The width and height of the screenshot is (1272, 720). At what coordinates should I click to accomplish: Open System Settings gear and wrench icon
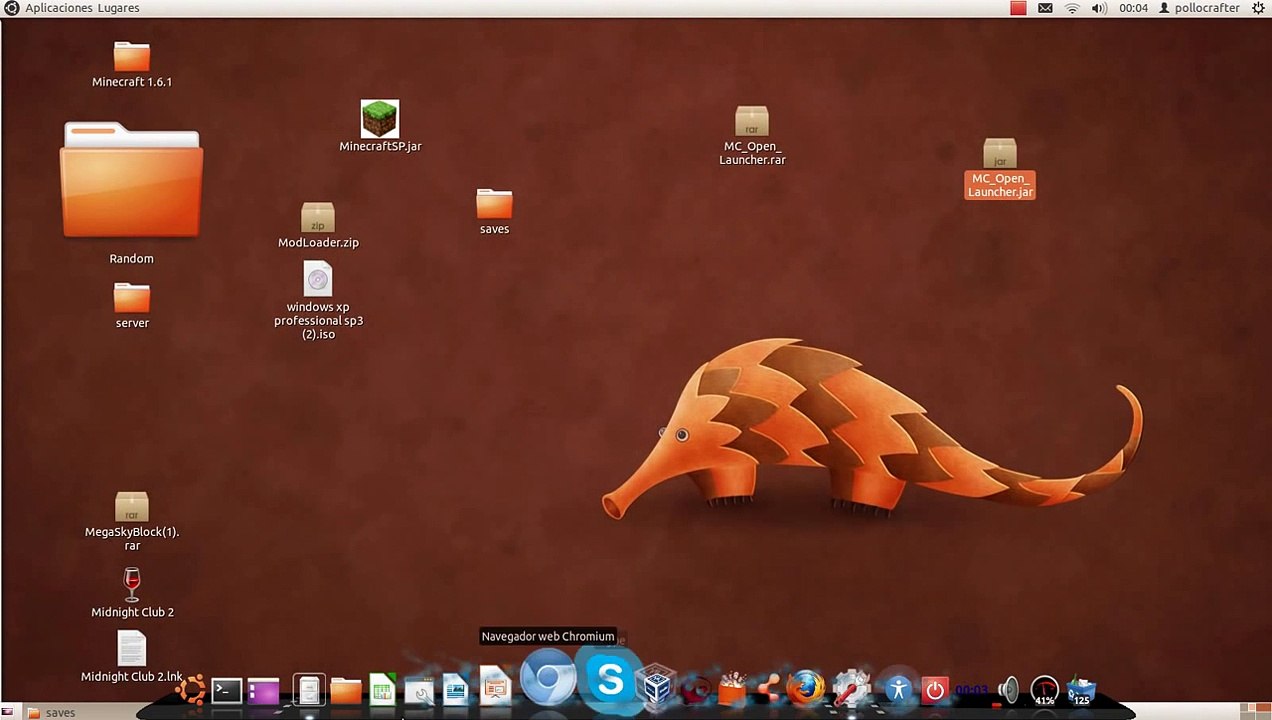coord(851,688)
